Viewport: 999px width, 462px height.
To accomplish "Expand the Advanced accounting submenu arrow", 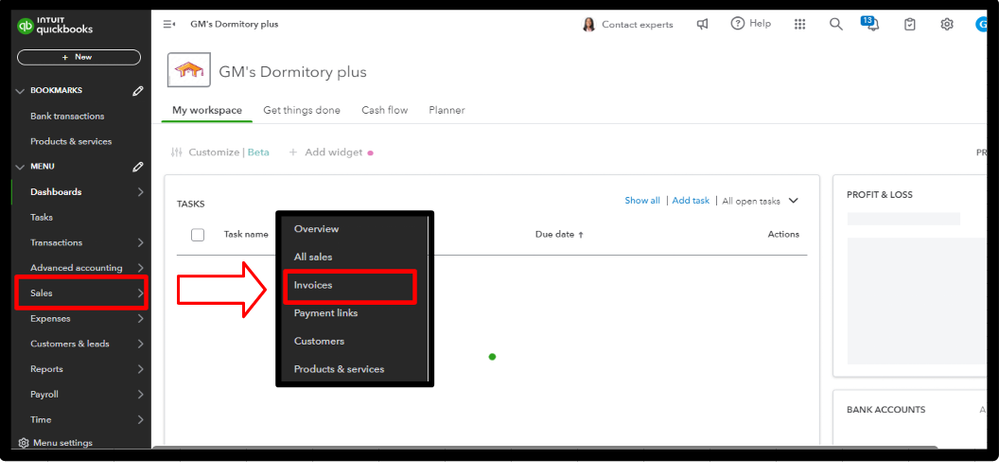I will coord(140,268).
